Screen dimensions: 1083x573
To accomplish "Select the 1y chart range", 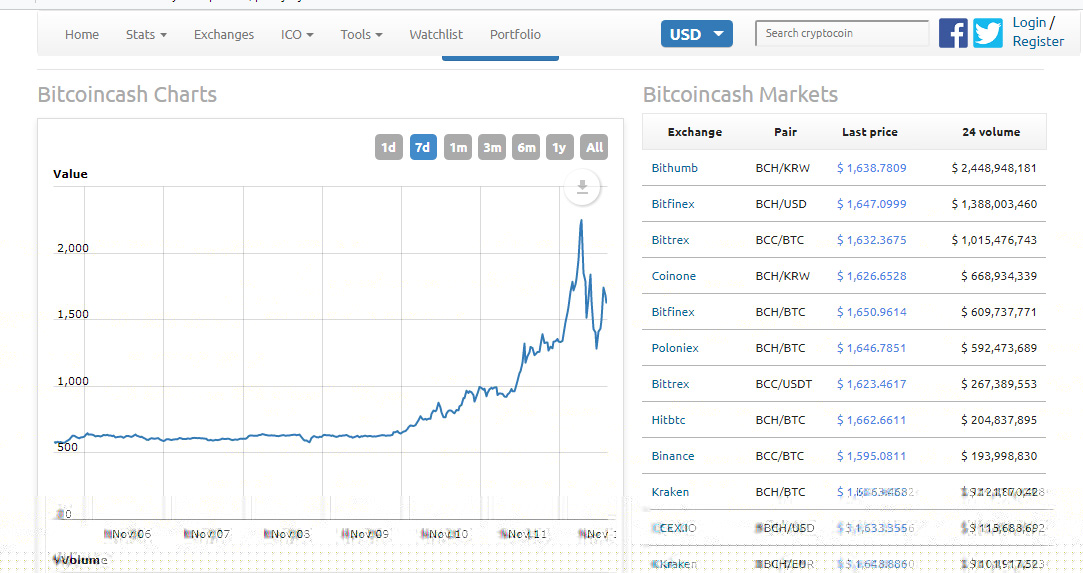I will 560,147.
